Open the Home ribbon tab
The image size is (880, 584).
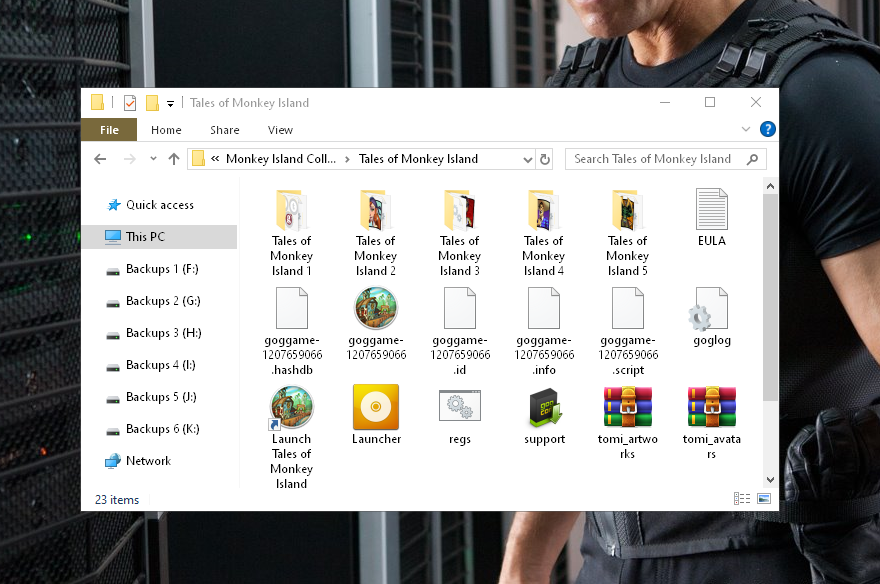(166, 130)
